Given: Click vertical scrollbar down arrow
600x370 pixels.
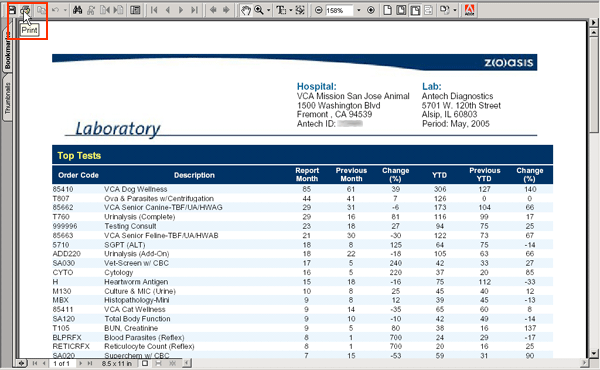Looking at the screenshot, I should pyautogui.click(x=594, y=353).
